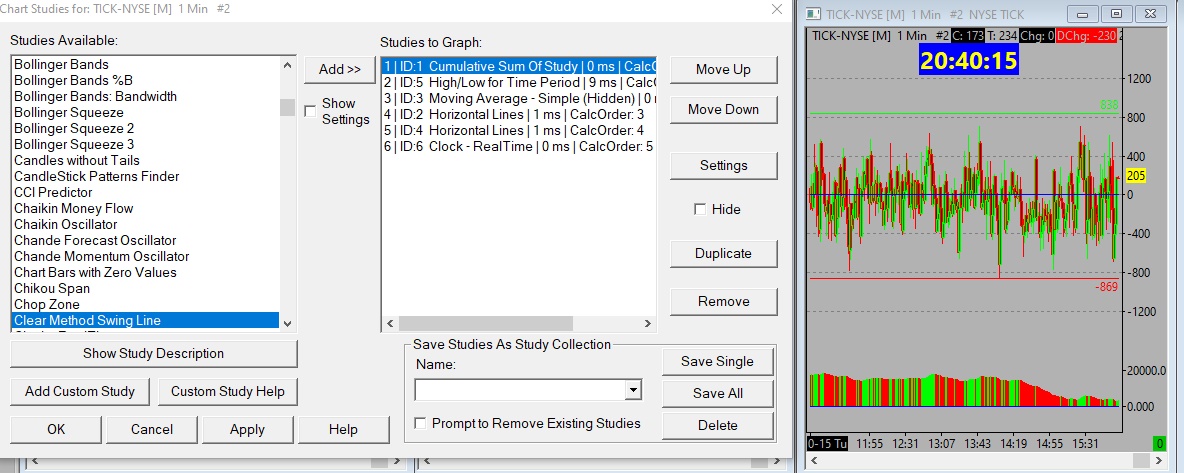Image resolution: width=1184 pixels, height=473 pixels.
Task: Close the TICK-NYSE chart window
Action: pyautogui.click(x=1151, y=14)
